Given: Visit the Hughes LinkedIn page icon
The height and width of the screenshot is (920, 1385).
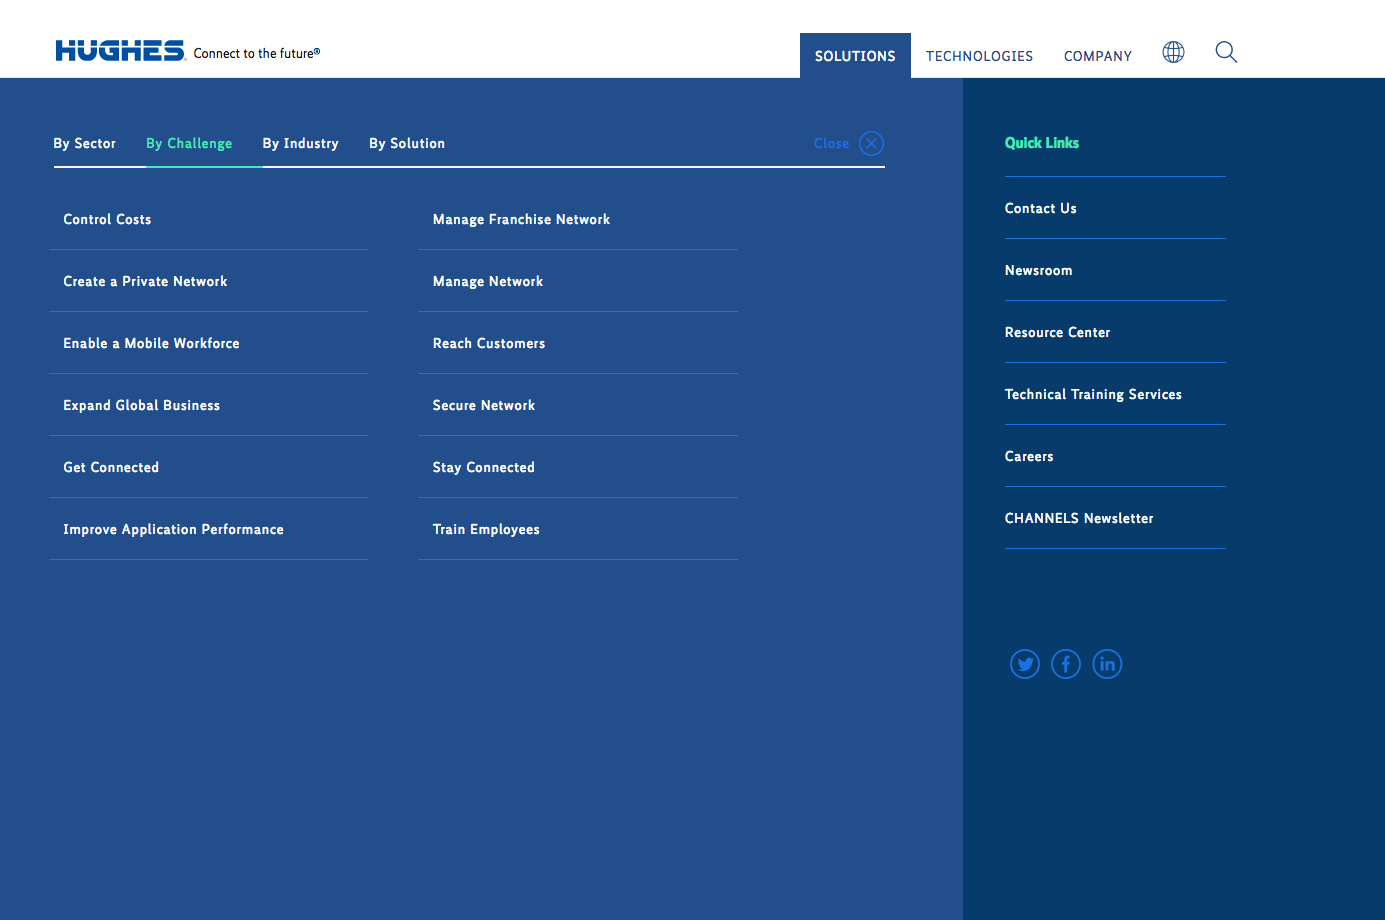Looking at the screenshot, I should [1107, 664].
